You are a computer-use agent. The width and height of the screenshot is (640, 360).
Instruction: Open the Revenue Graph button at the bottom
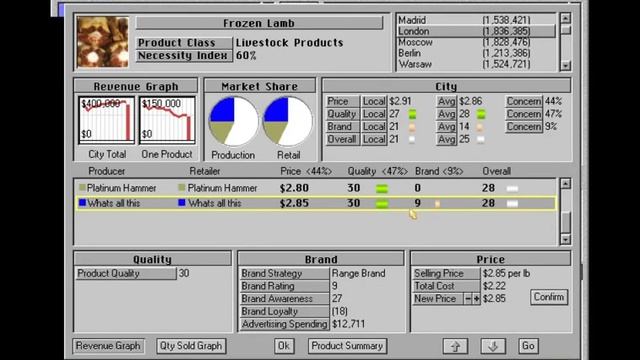108,346
